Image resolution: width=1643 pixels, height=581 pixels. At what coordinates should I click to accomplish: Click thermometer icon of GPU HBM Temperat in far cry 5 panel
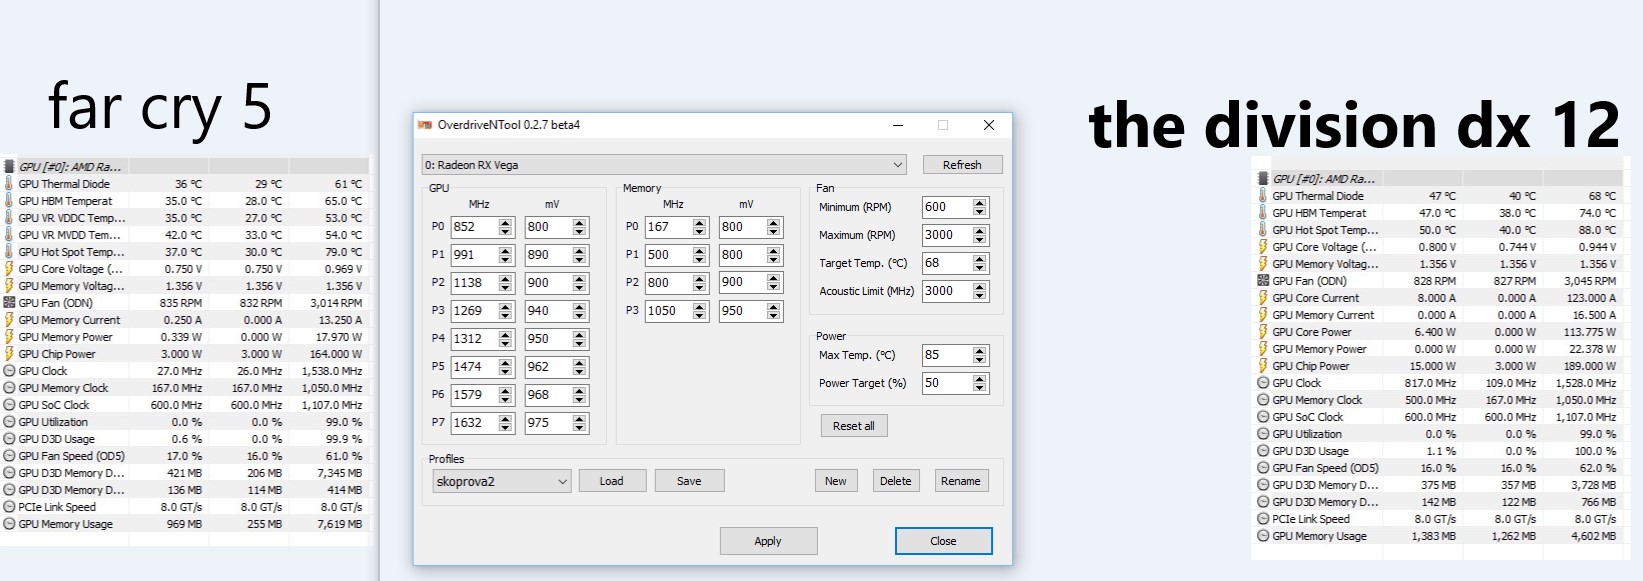pyautogui.click(x=9, y=201)
